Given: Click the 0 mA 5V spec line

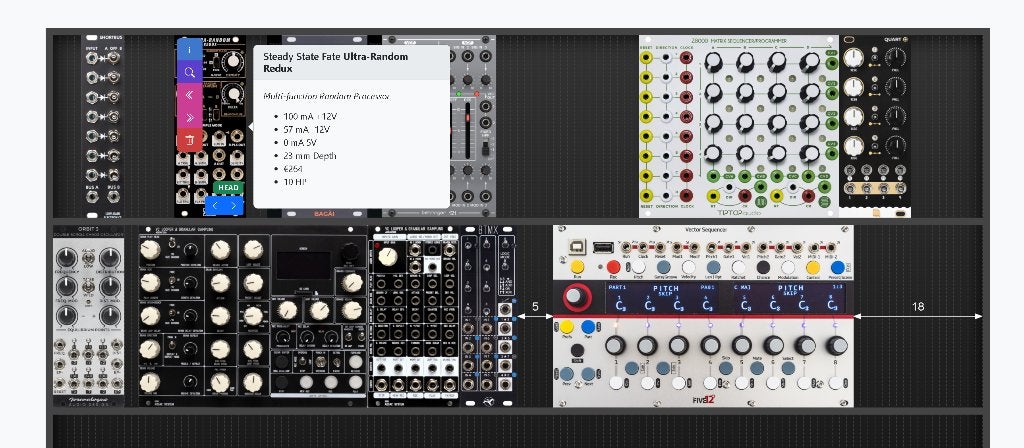Looking at the screenshot, I should [x=300, y=142].
